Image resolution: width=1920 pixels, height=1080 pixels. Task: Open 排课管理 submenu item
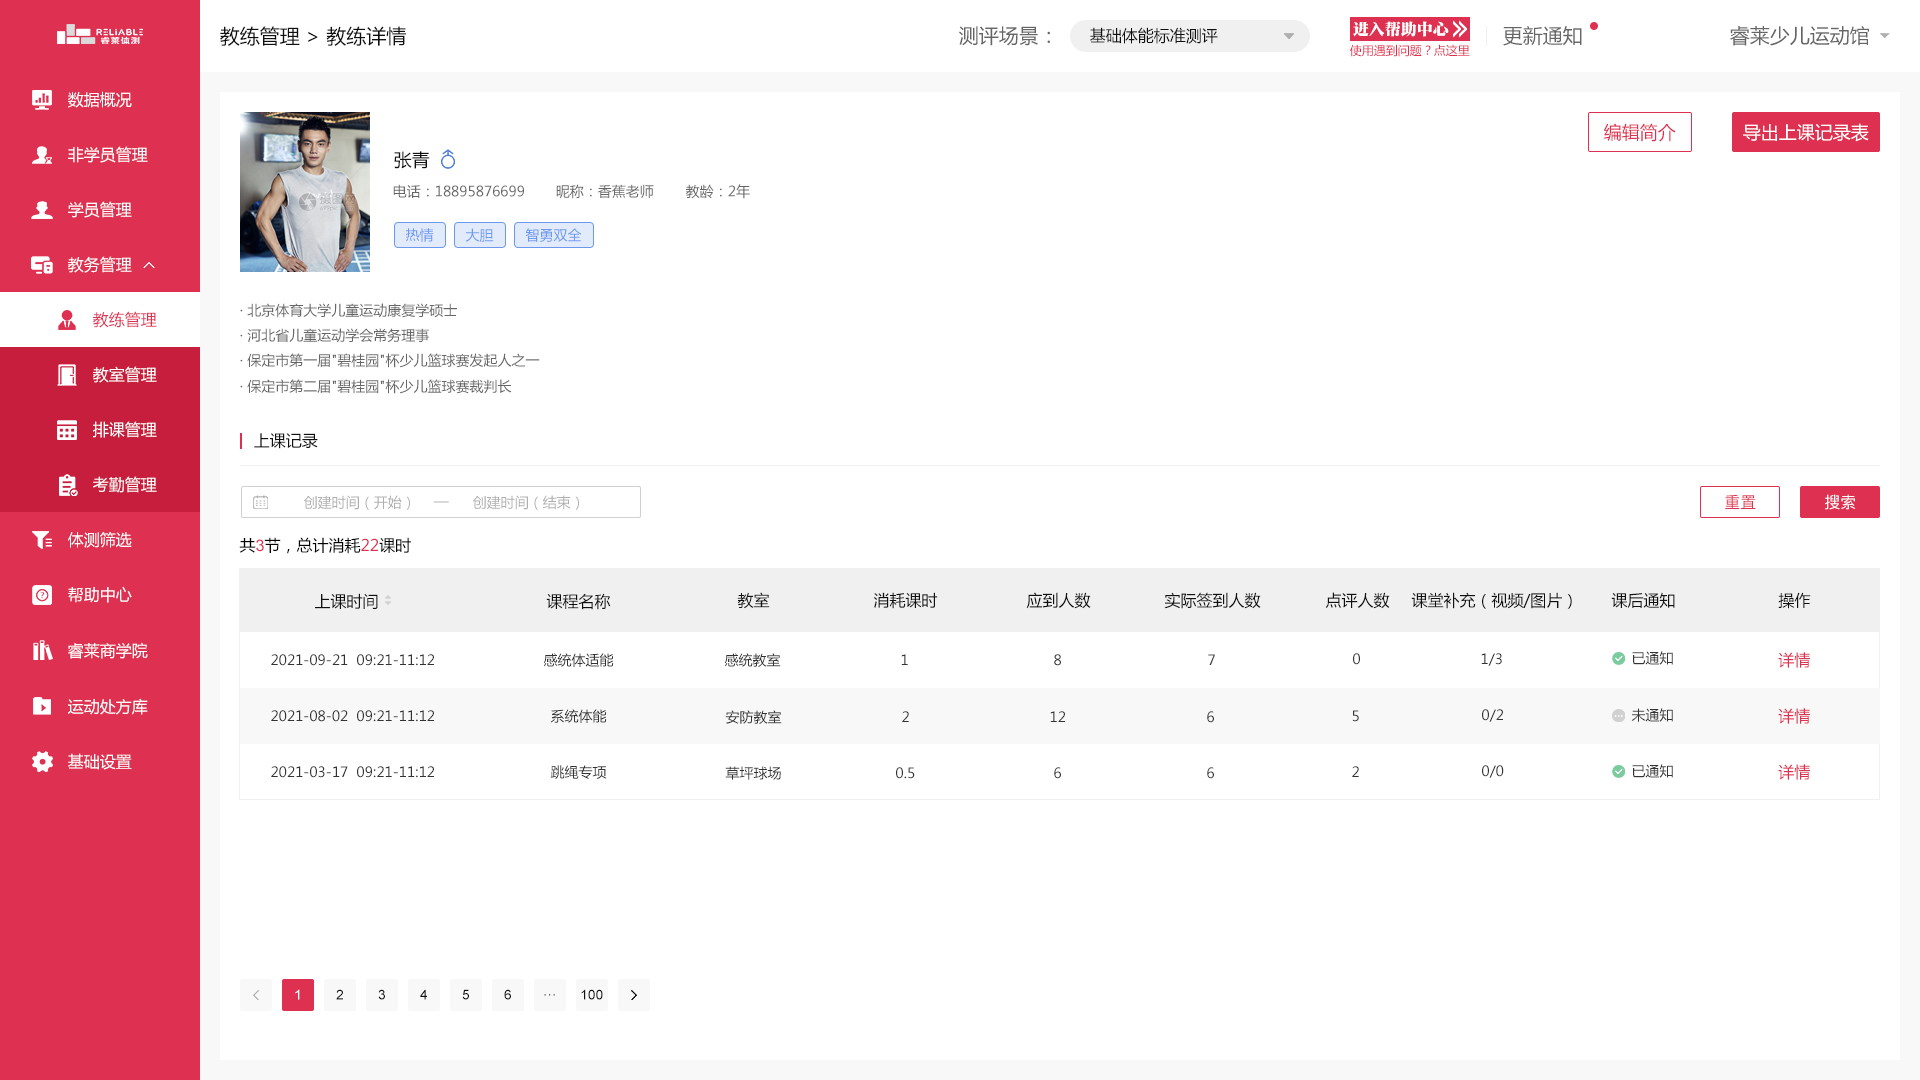124,430
